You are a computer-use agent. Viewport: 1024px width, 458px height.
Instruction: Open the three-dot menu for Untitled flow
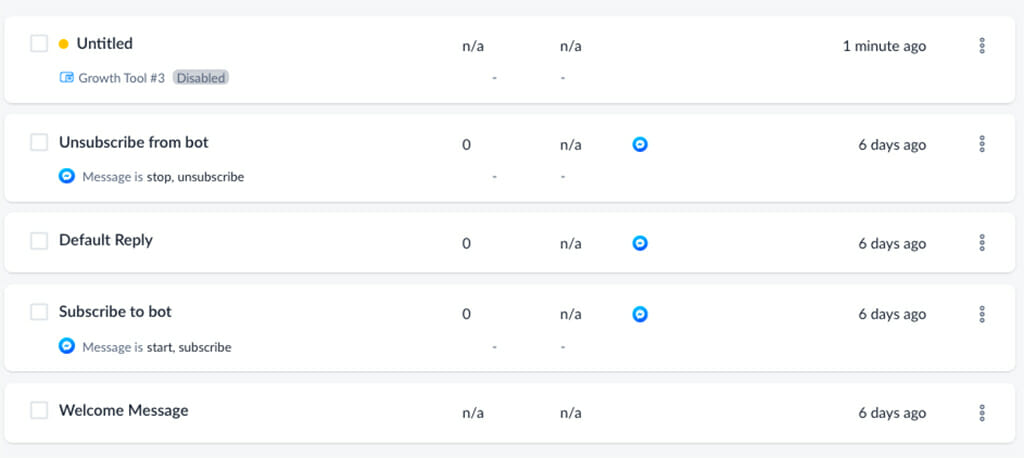[x=982, y=46]
